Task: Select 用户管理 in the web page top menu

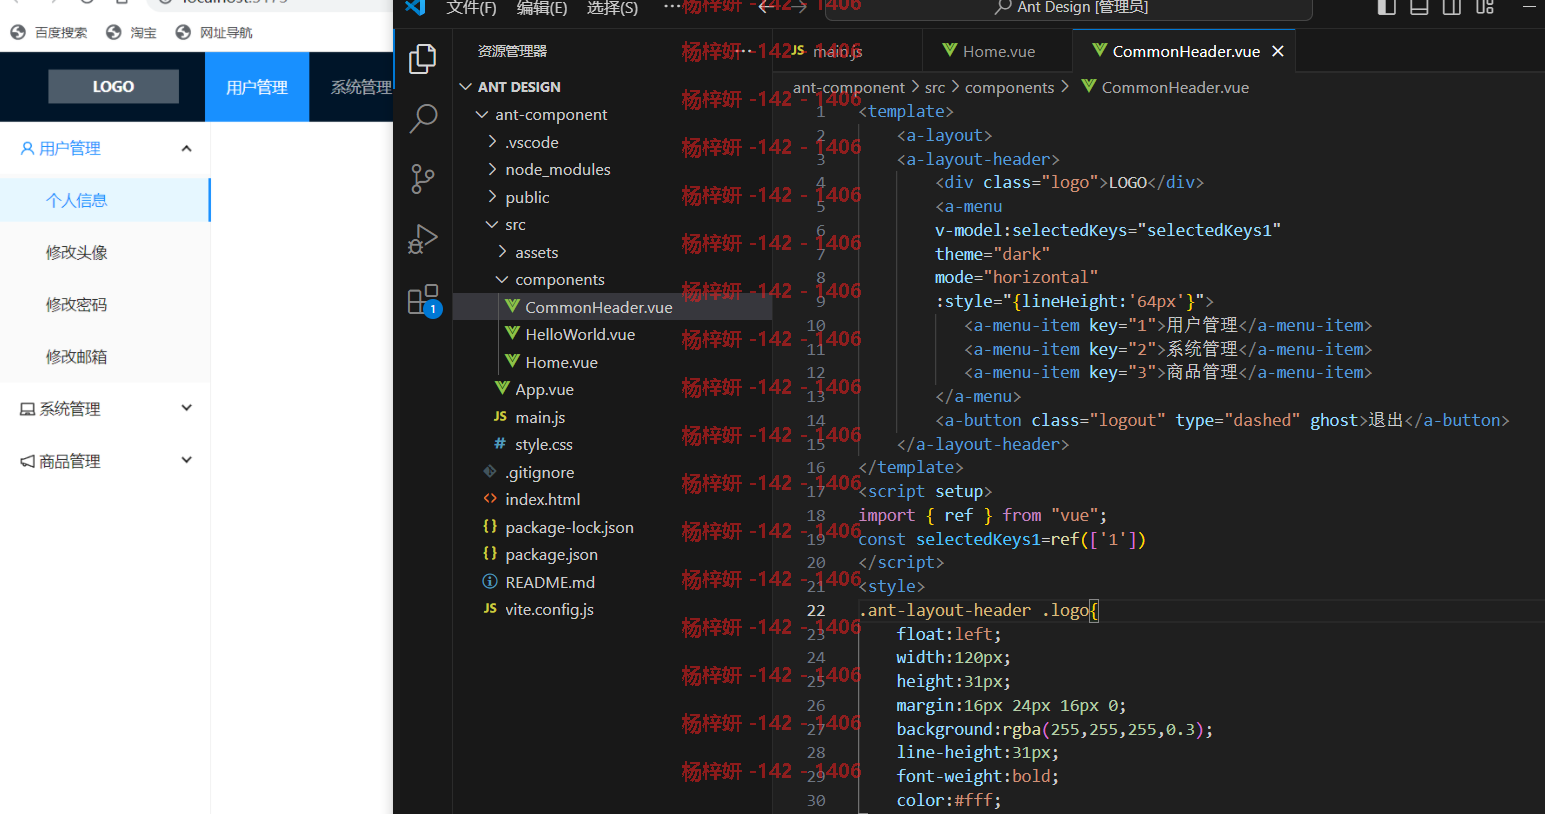Action: point(257,87)
